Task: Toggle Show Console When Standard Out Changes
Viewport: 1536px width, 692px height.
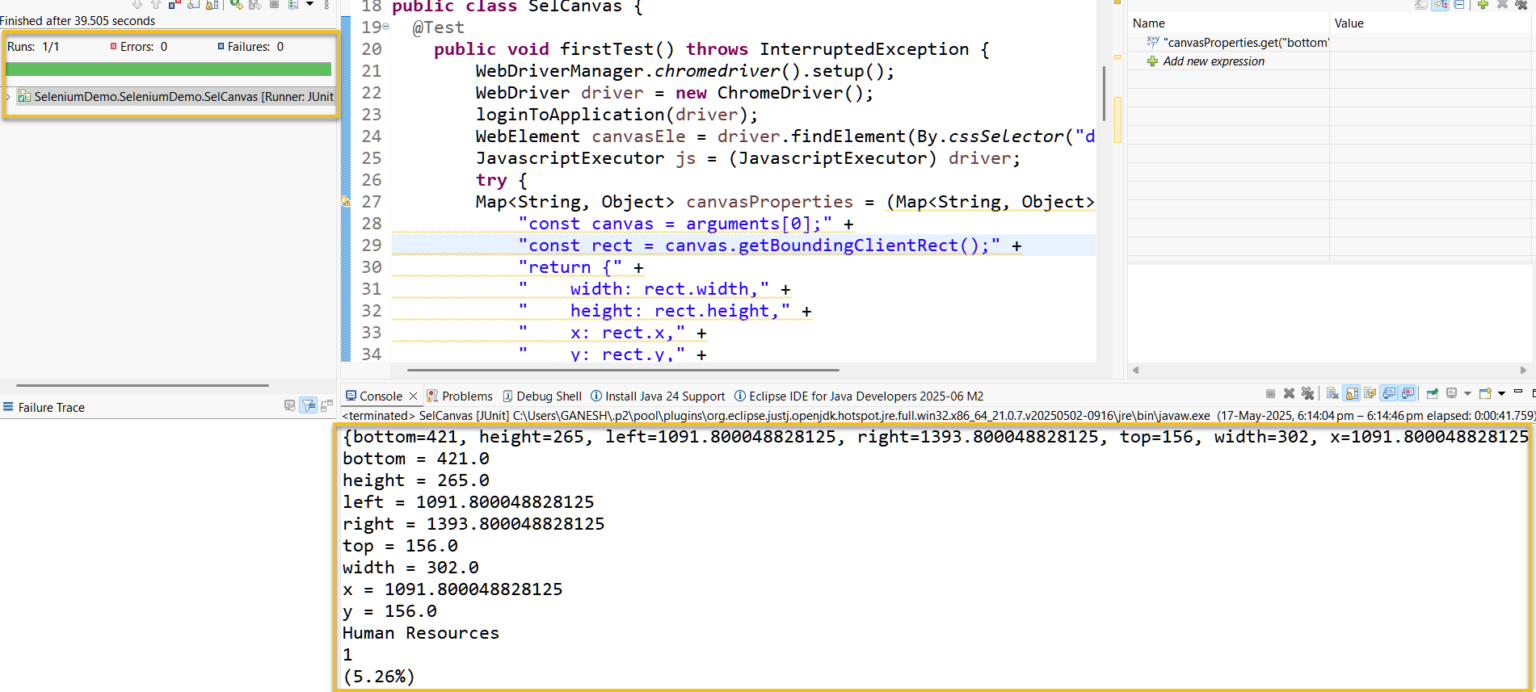Action: (1388, 392)
